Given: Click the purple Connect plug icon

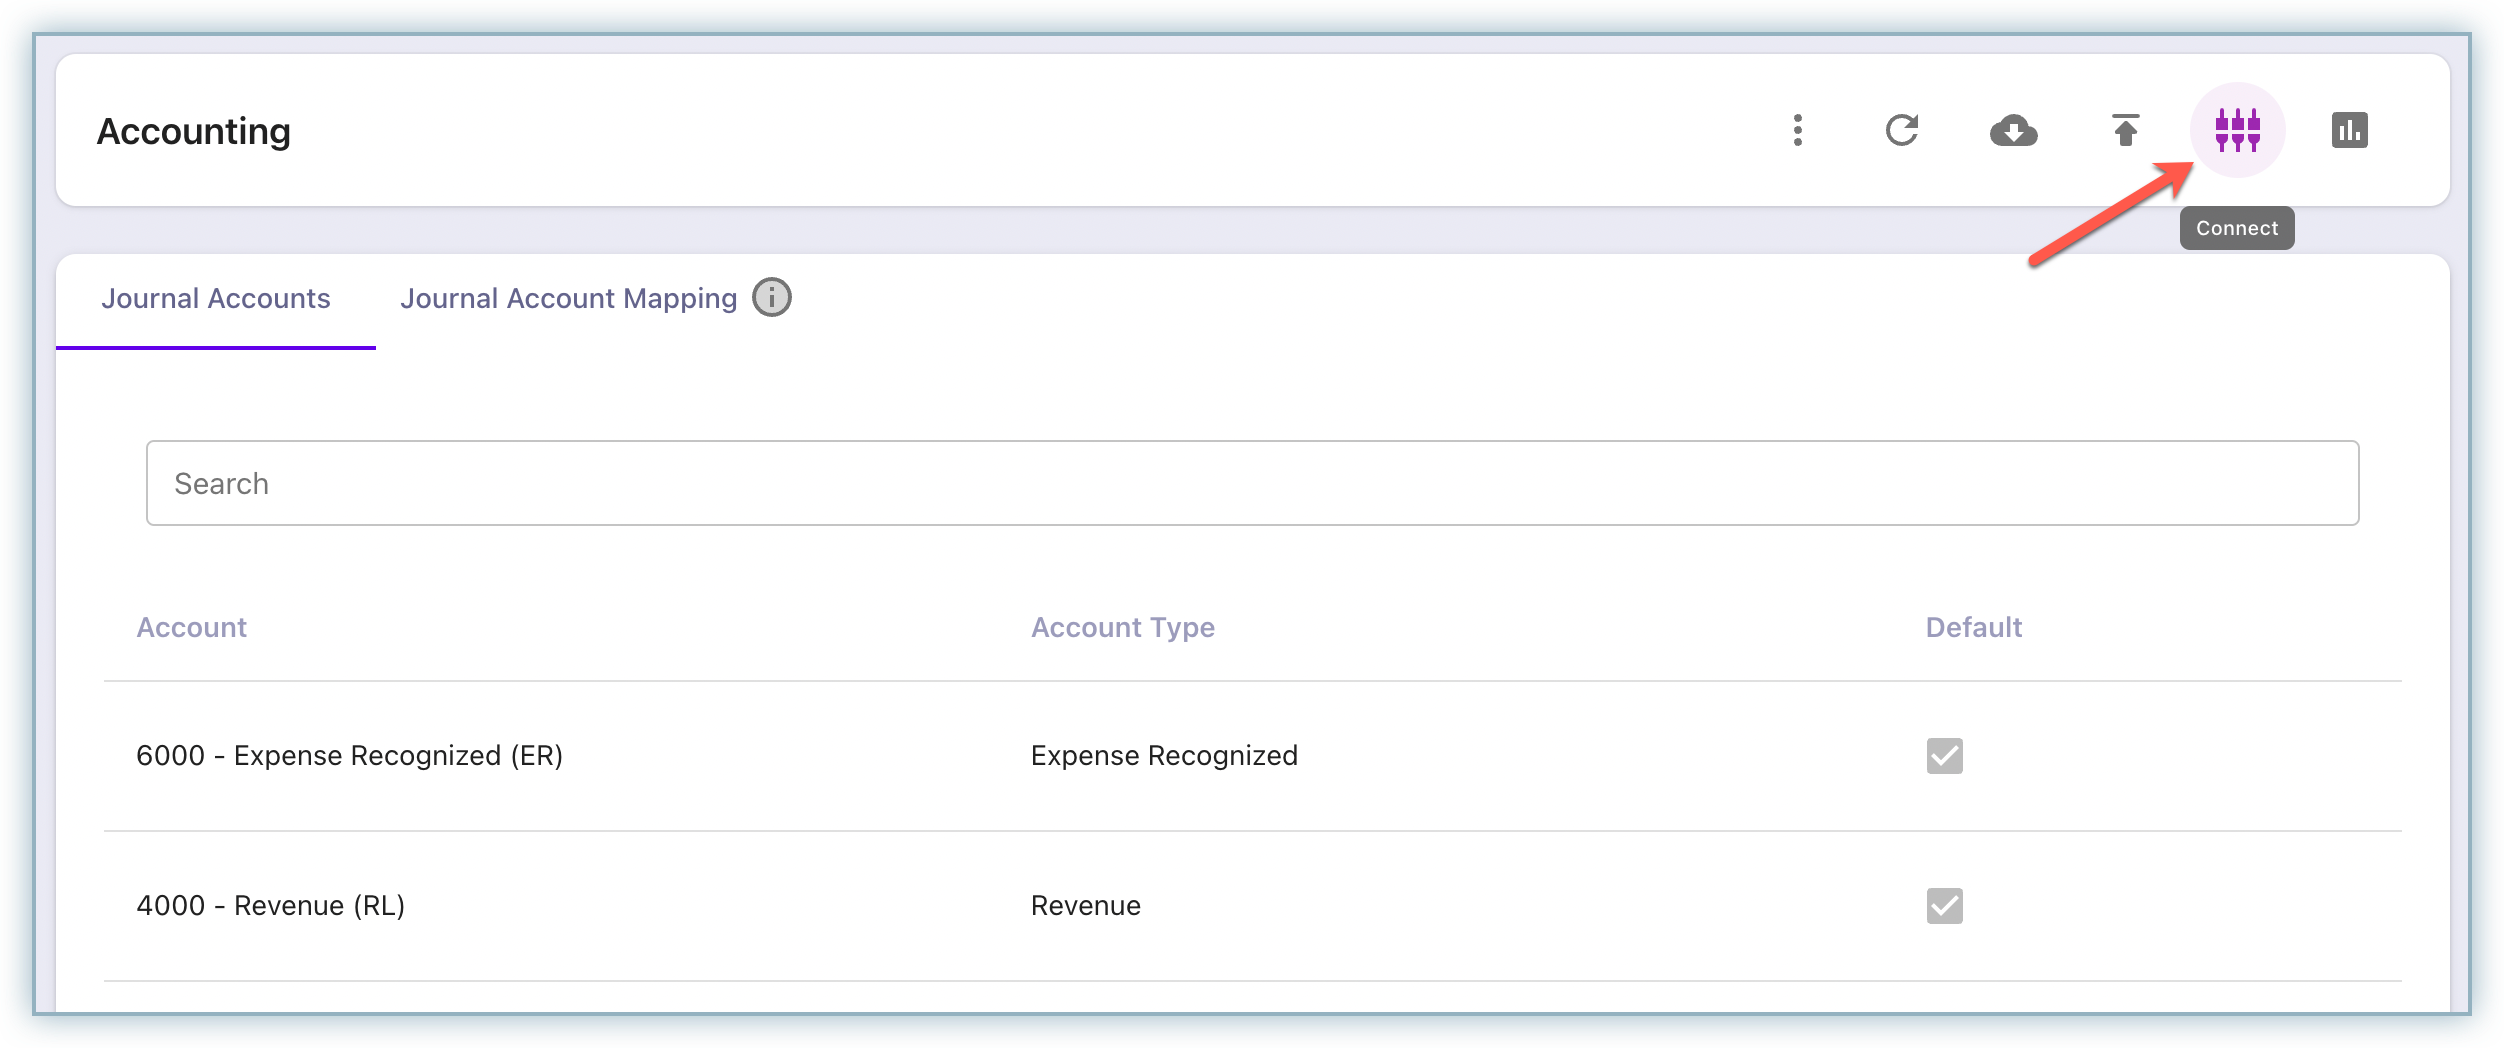Looking at the screenshot, I should click(2237, 130).
